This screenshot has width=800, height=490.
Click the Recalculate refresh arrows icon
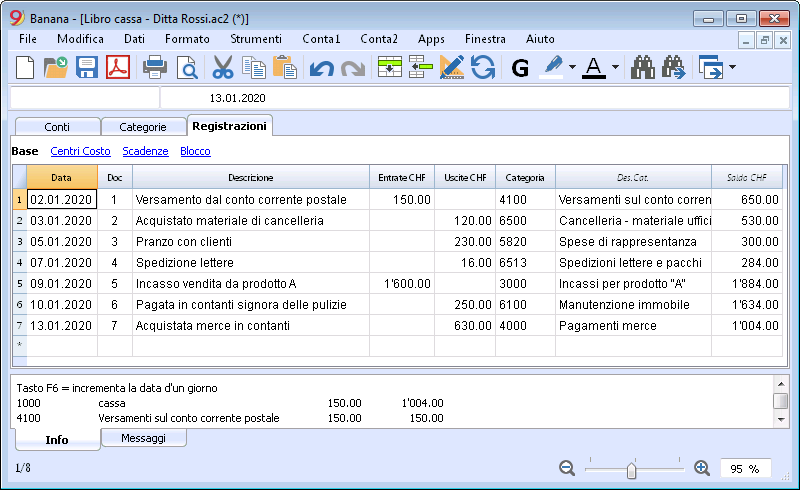pos(483,67)
